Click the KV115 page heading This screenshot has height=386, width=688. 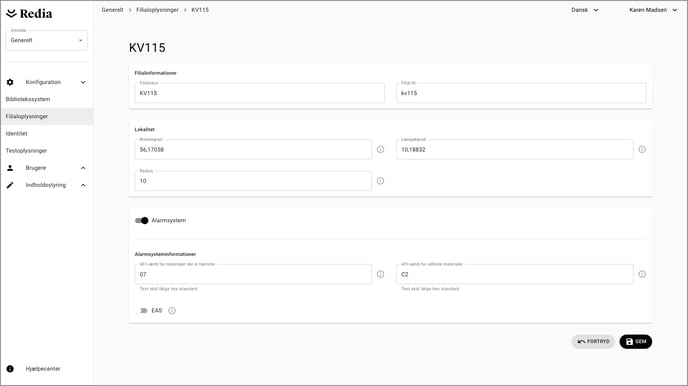[147, 48]
